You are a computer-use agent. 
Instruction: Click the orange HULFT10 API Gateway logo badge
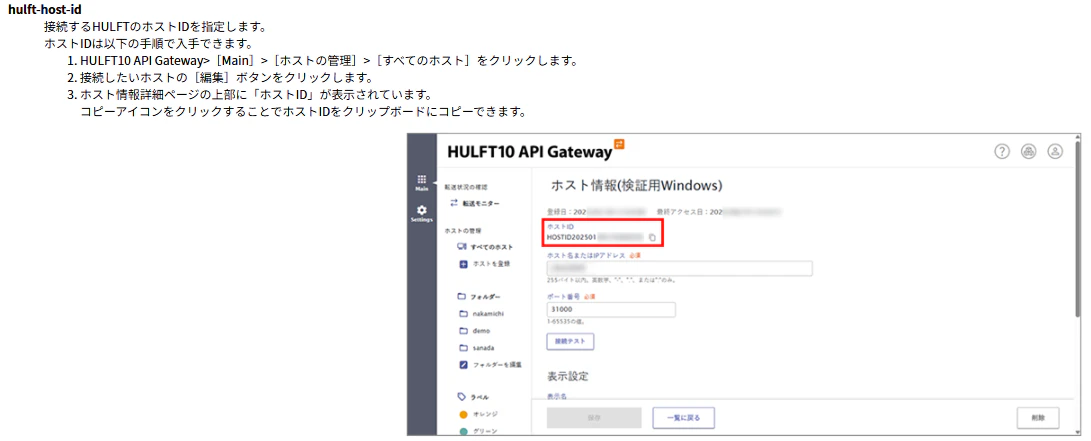(x=619, y=144)
